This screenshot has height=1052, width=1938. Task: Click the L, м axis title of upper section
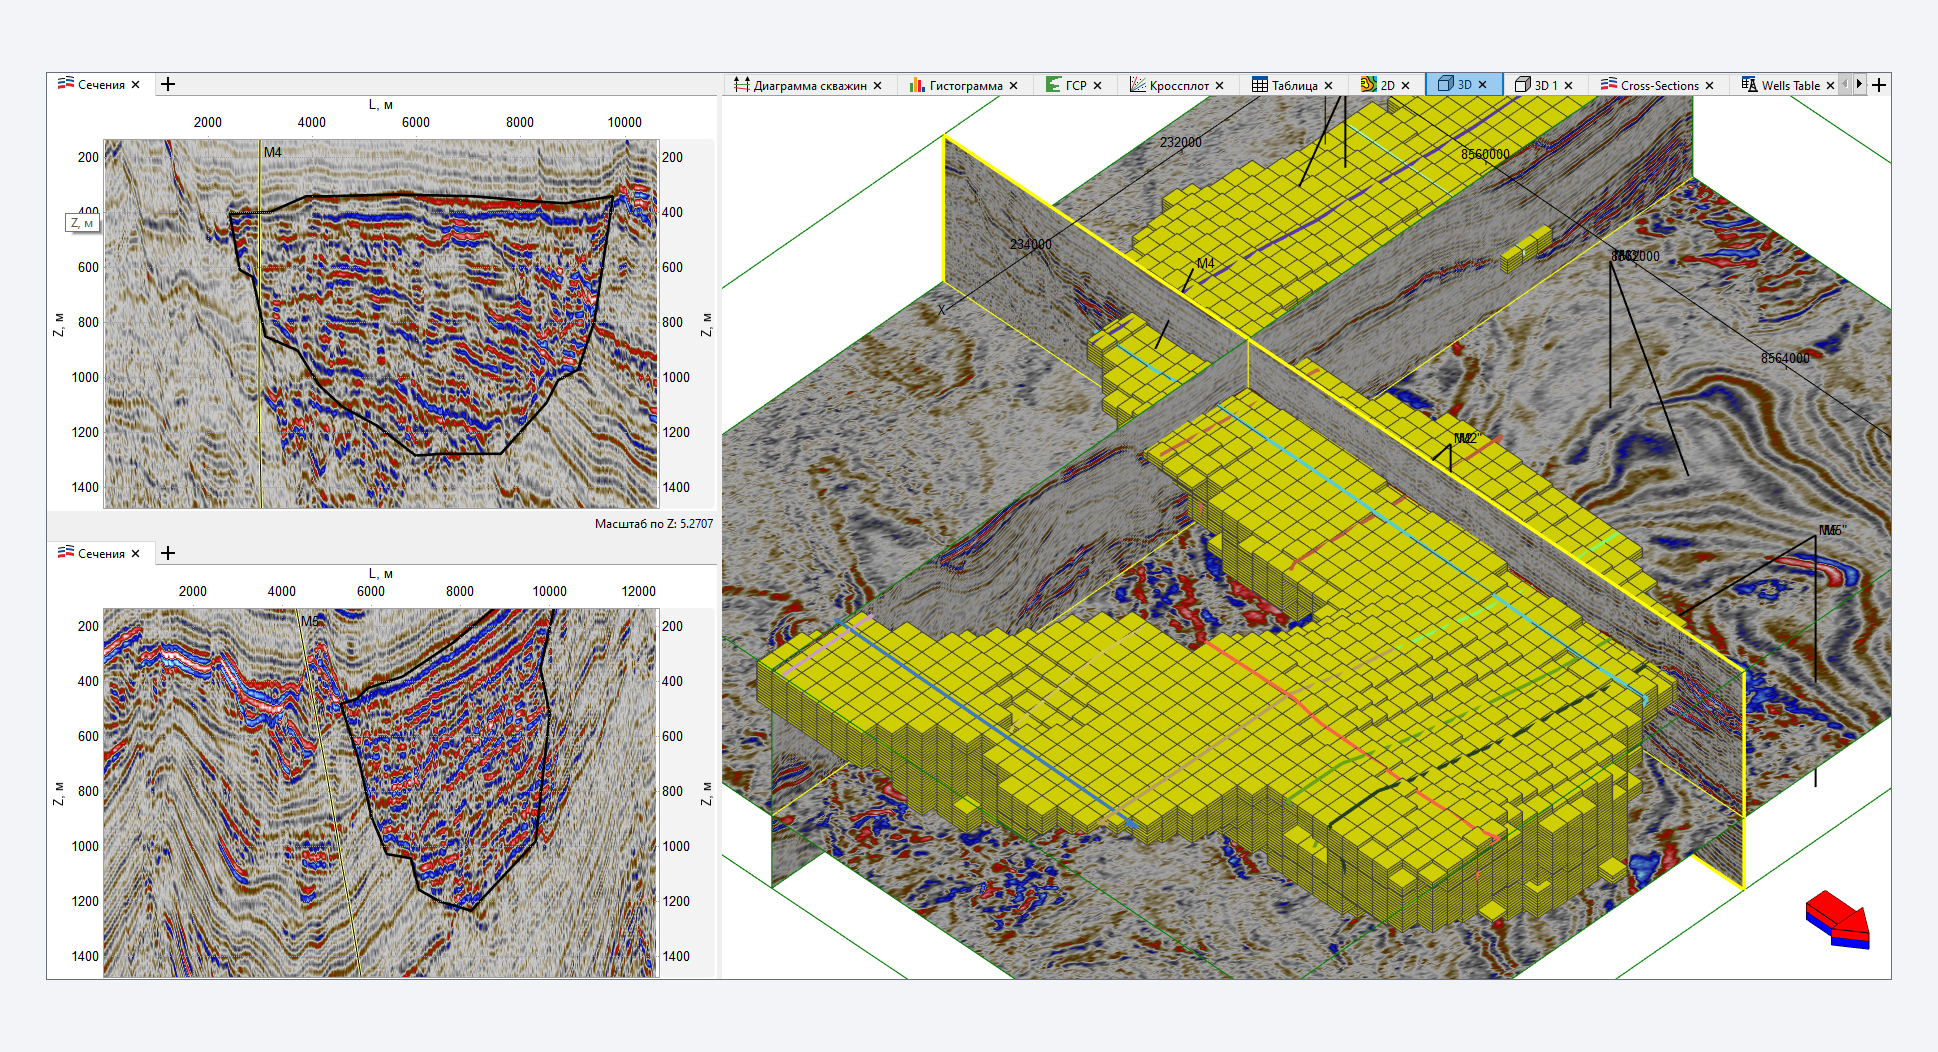pyautogui.click(x=380, y=104)
